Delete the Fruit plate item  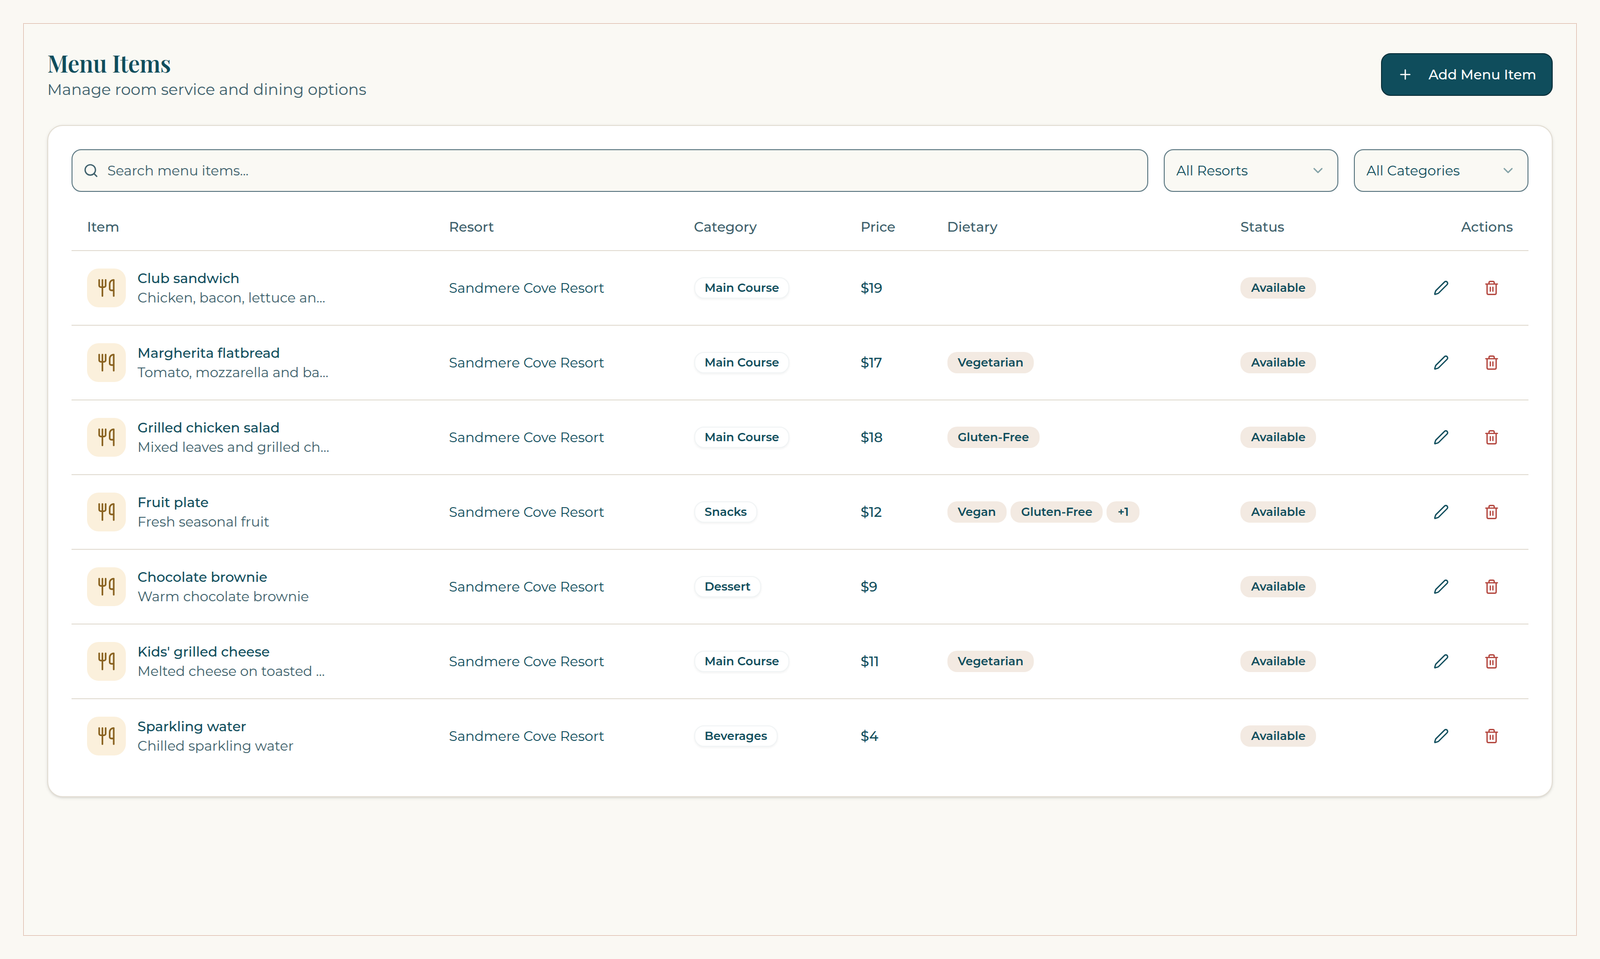1491,512
